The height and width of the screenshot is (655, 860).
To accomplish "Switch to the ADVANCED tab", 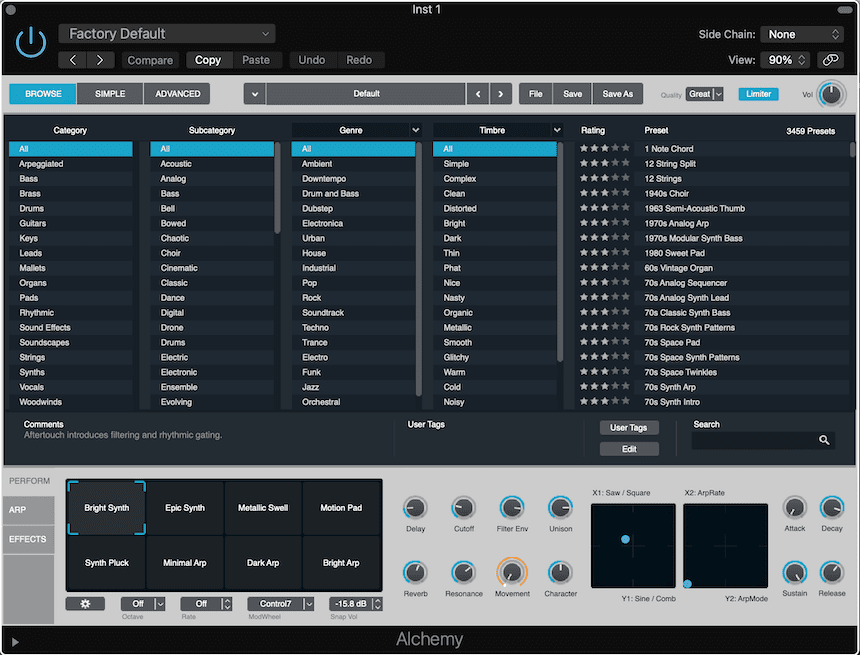I will [177, 94].
